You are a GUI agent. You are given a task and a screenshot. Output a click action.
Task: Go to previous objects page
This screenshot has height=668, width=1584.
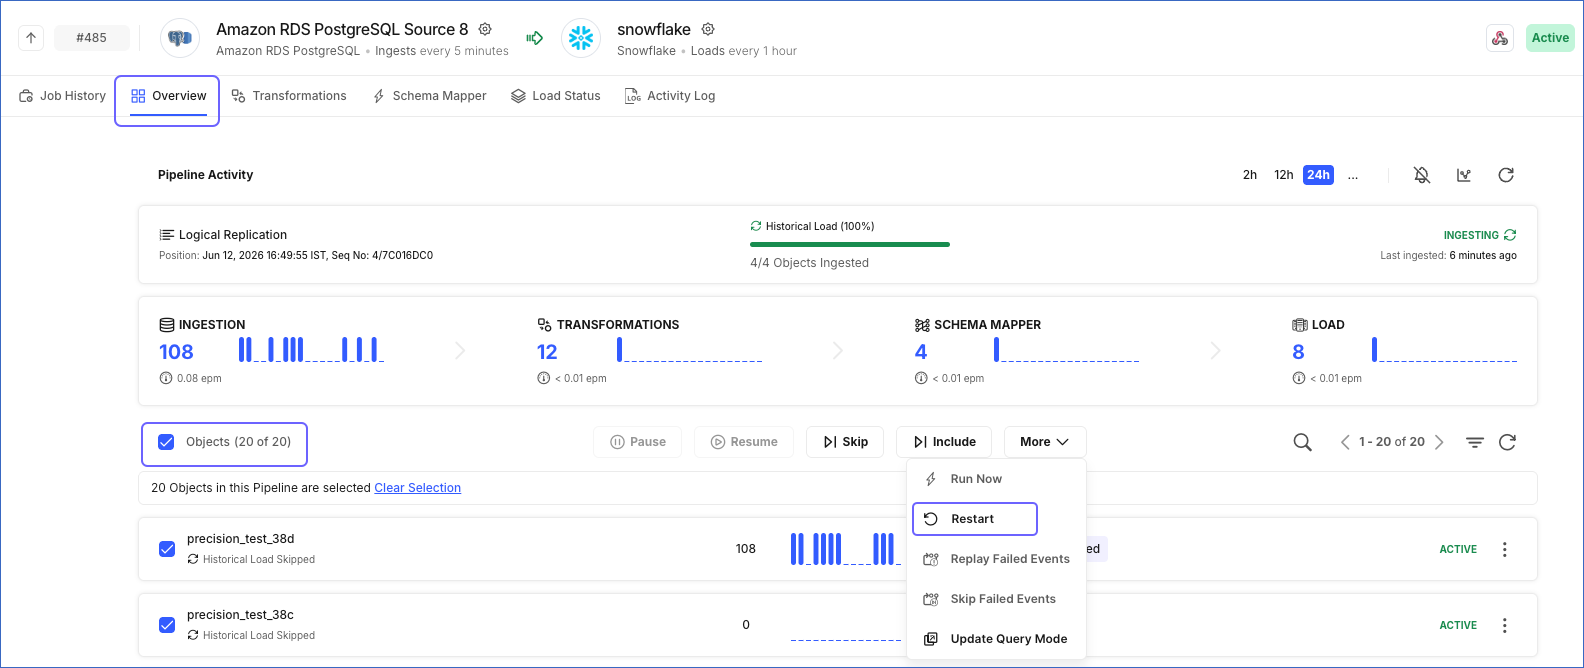point(1345,442)
